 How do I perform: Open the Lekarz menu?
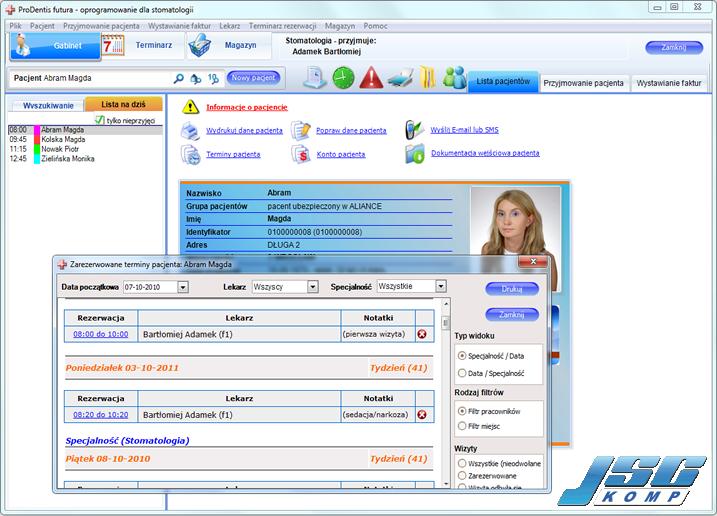pos(230,26)
